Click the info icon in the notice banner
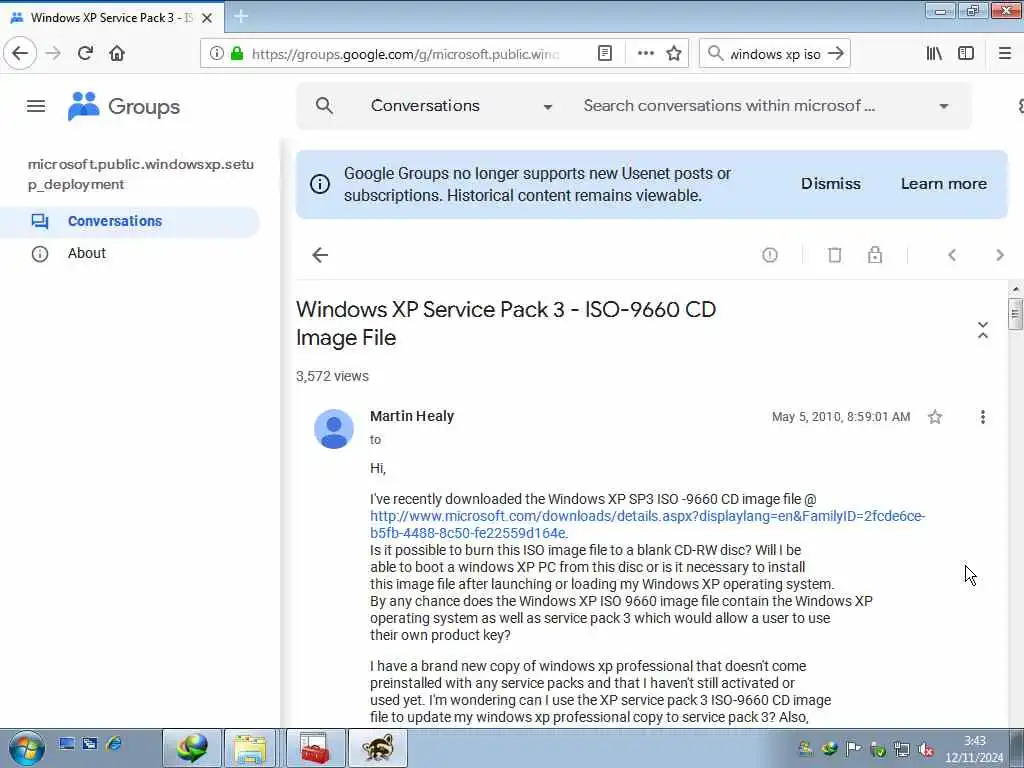Screen dimensions: 1024x768 (319, 184)
